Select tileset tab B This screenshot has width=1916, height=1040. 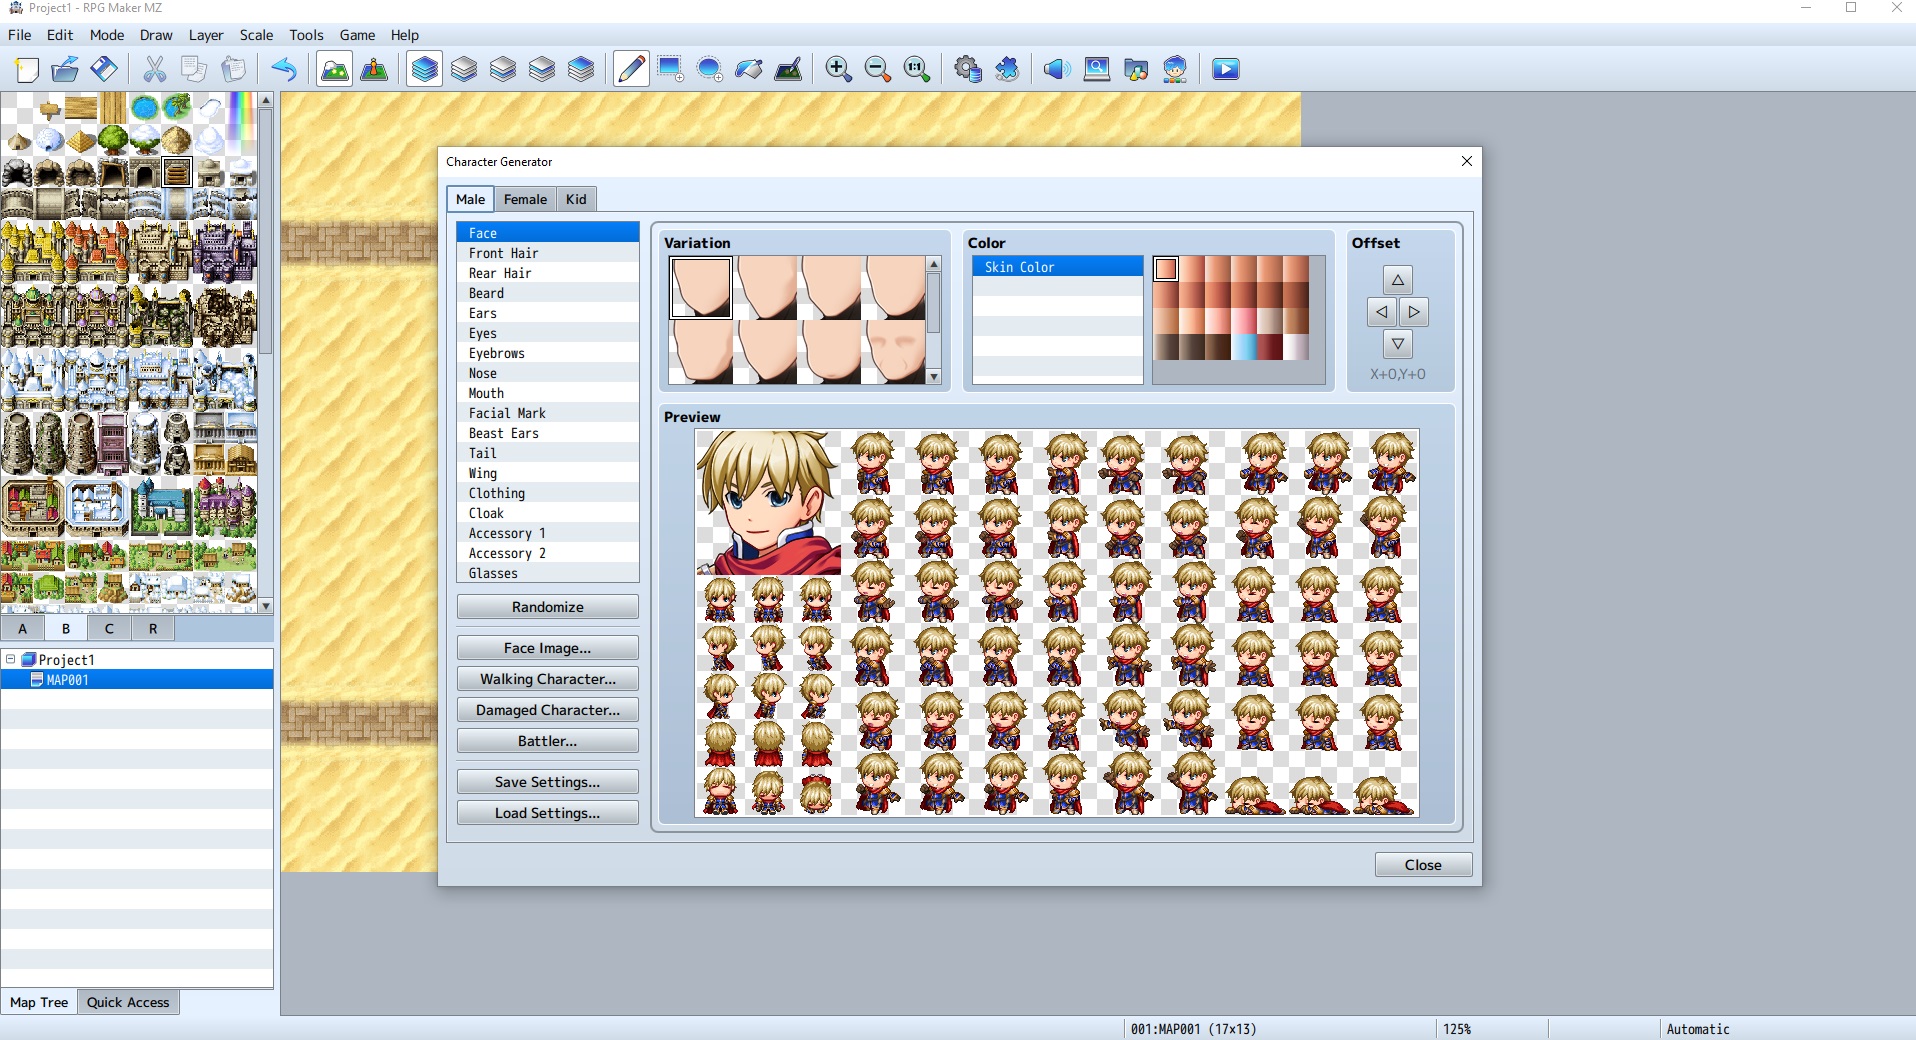point(66,629)
